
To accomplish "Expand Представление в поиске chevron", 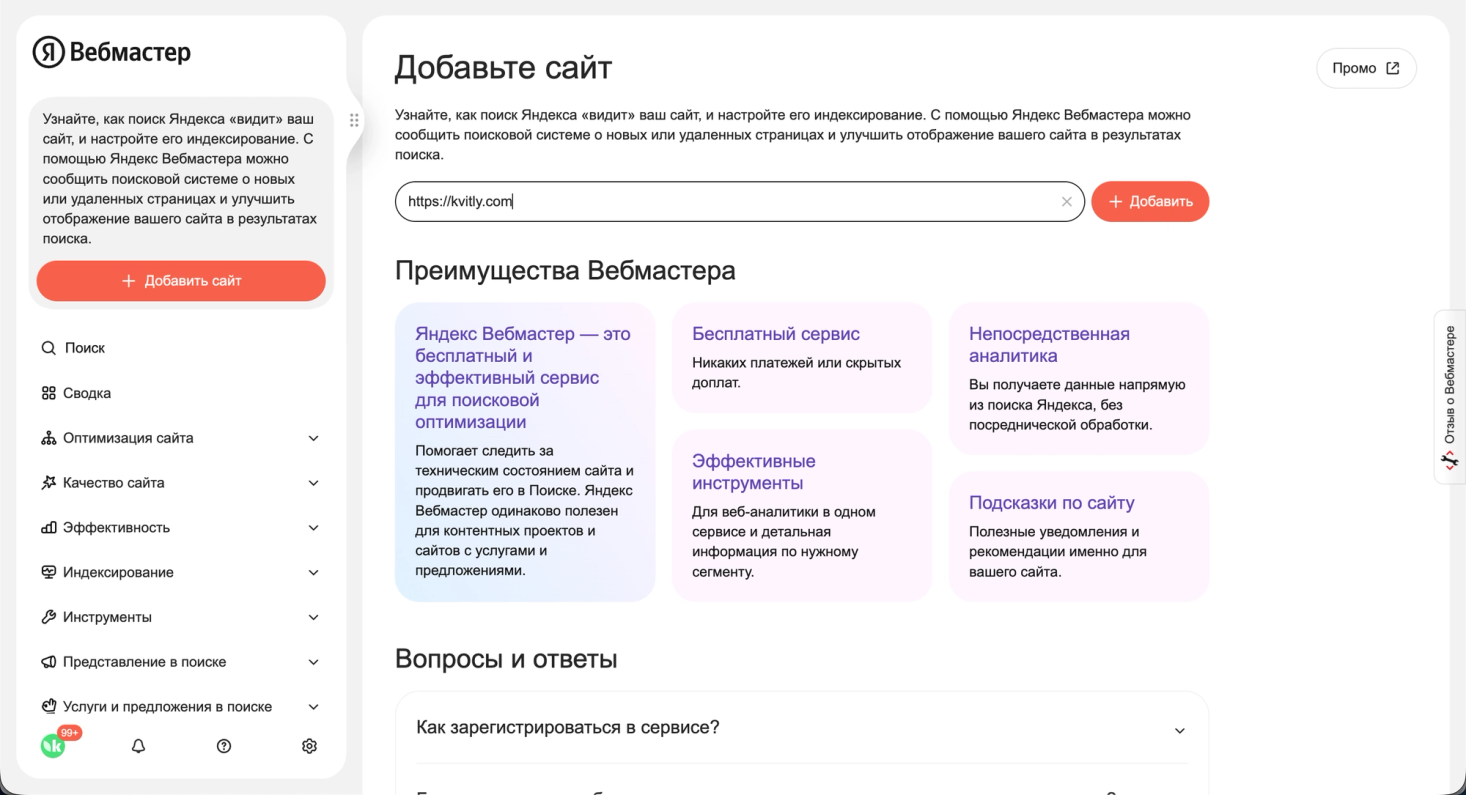I will coord(313,662).
